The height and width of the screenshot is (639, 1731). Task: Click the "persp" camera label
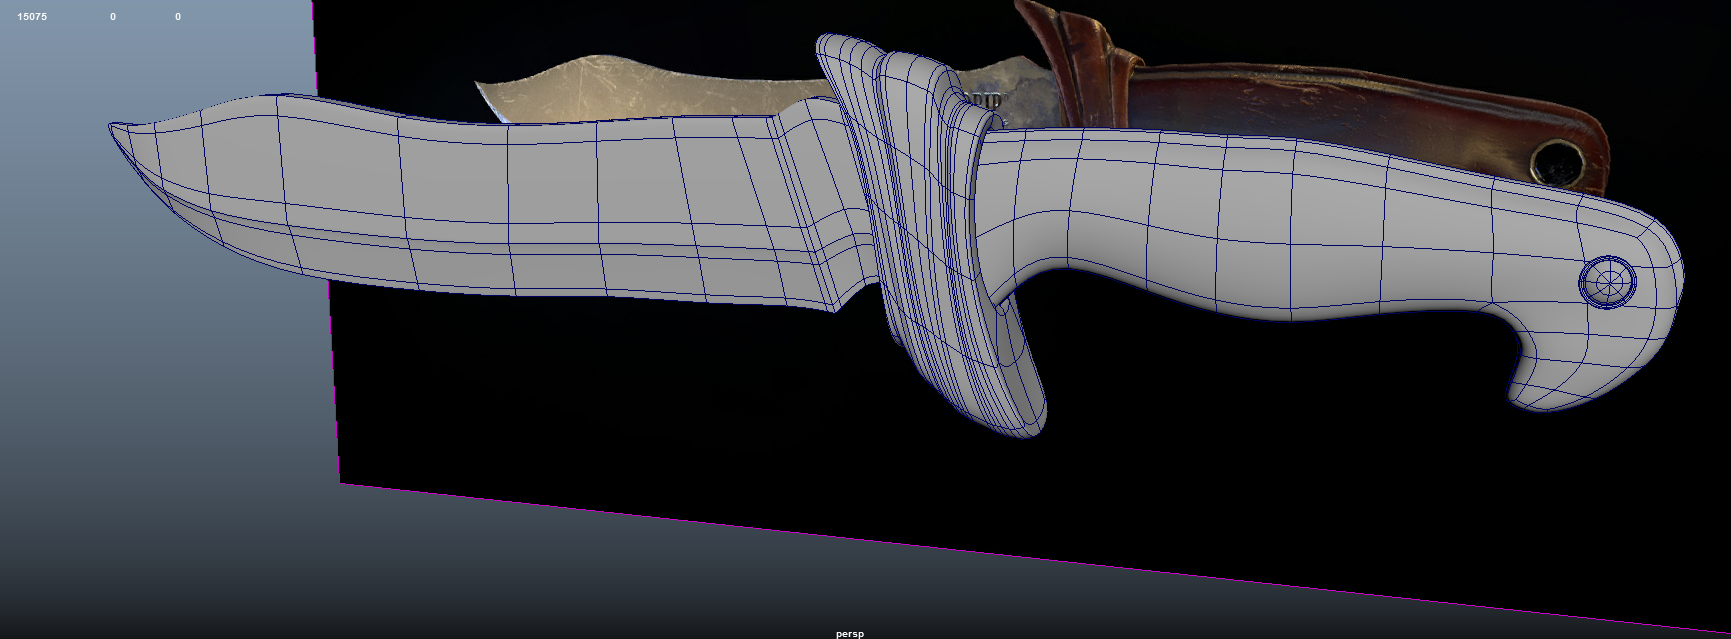point(850,633)
